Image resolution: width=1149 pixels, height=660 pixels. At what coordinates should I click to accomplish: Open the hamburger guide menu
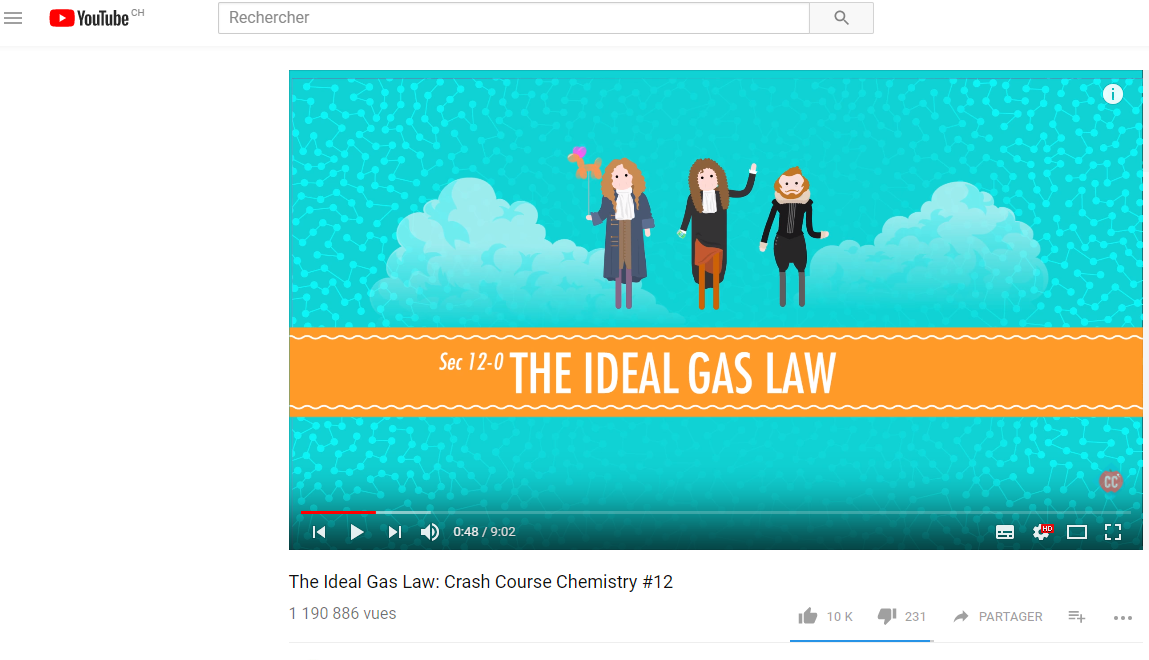(13, 18)
